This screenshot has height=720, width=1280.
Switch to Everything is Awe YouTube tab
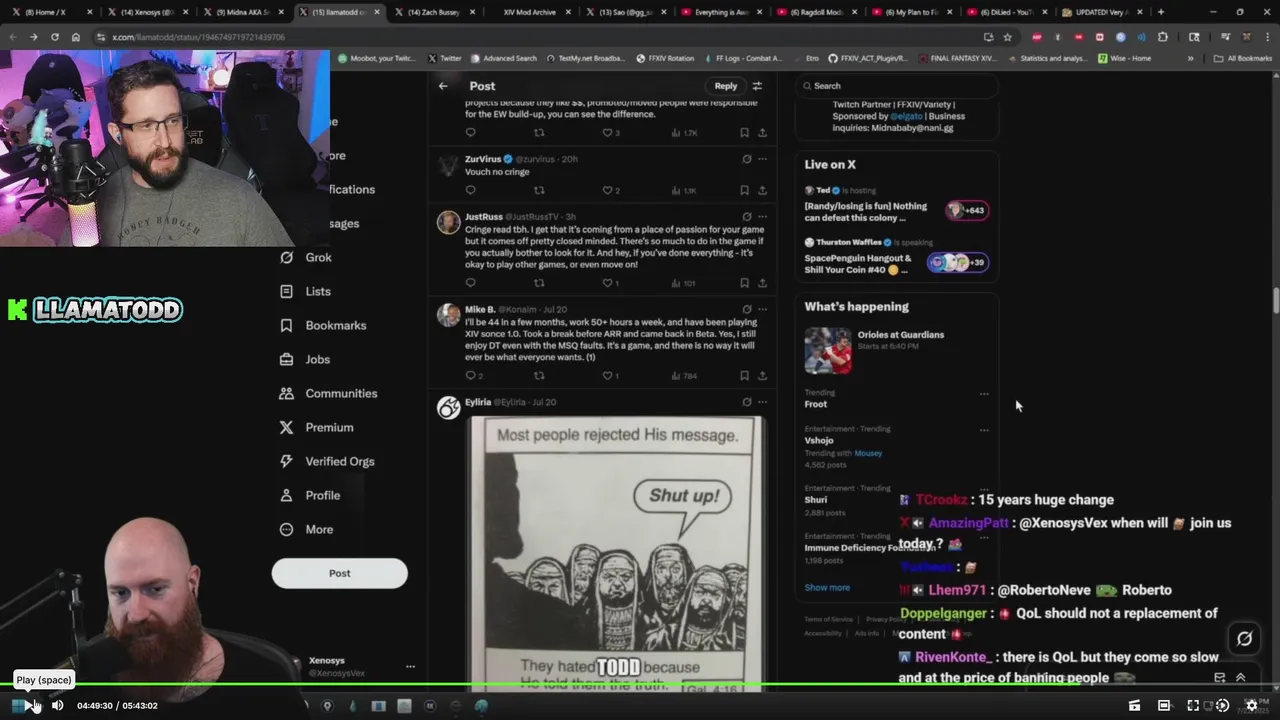click(x=719, y=12)
